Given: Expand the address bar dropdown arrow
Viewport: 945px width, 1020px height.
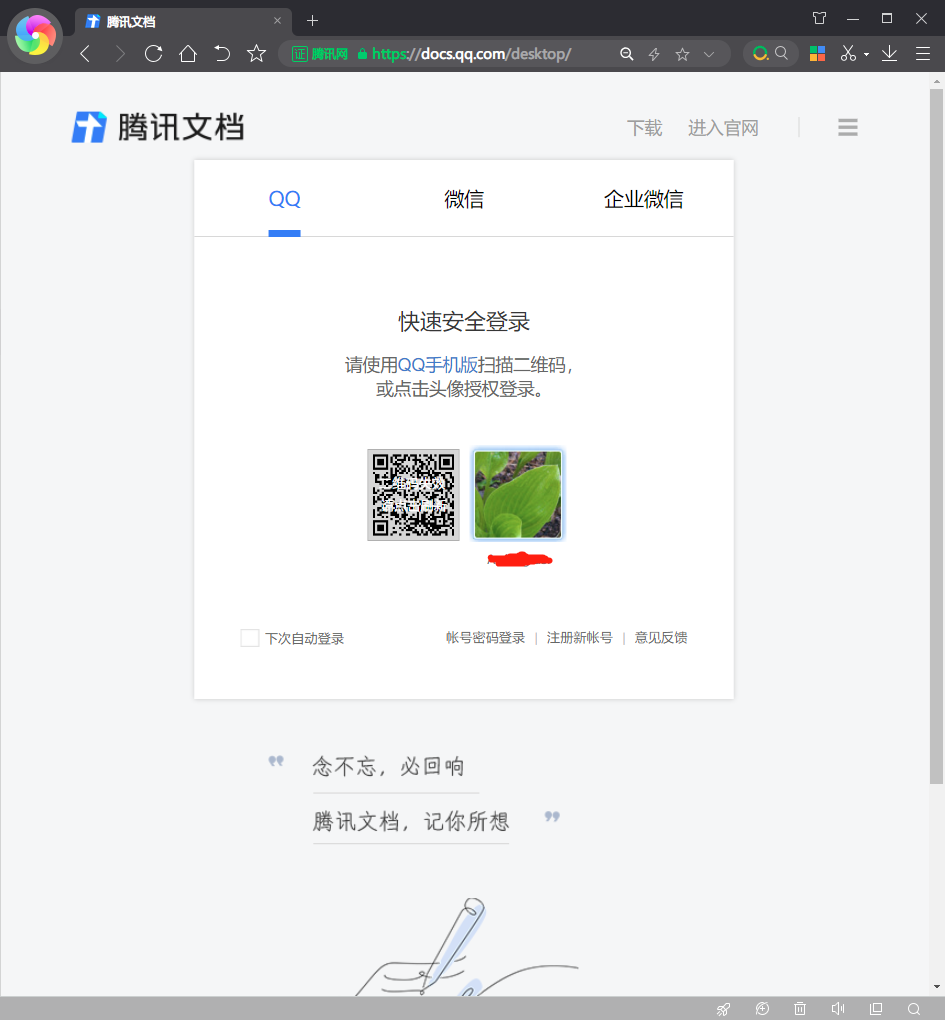Looking at the screenshot, I should 710,55.
